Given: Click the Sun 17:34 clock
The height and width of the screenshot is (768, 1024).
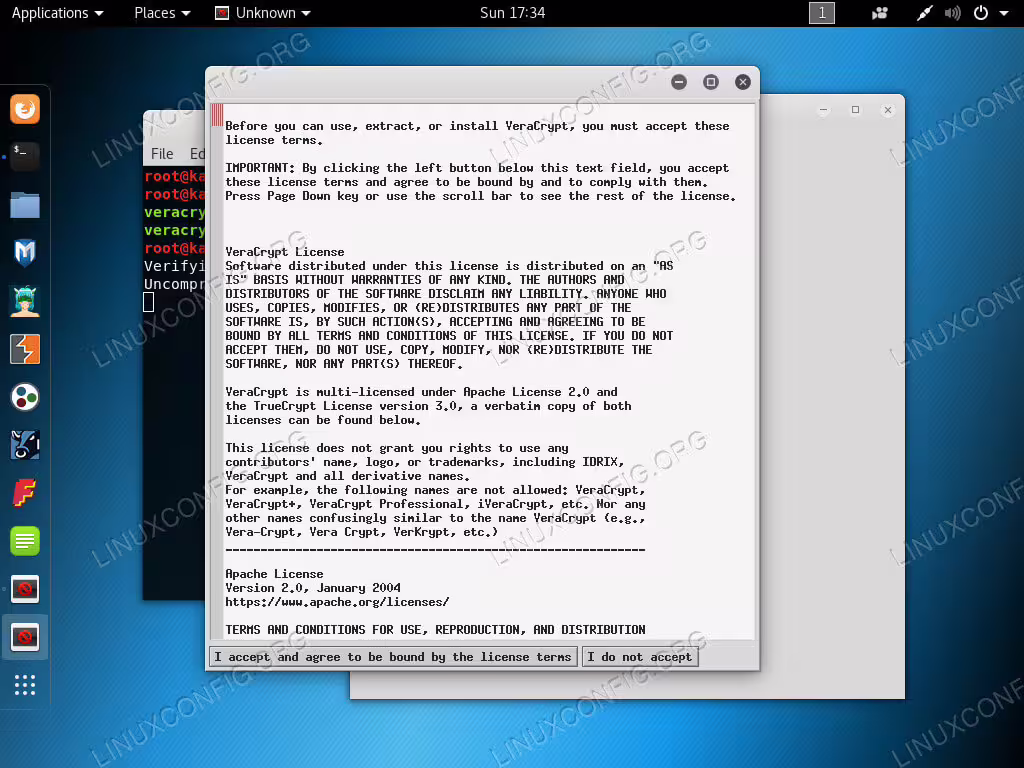Looking at the screenshot, I should 512,13.
